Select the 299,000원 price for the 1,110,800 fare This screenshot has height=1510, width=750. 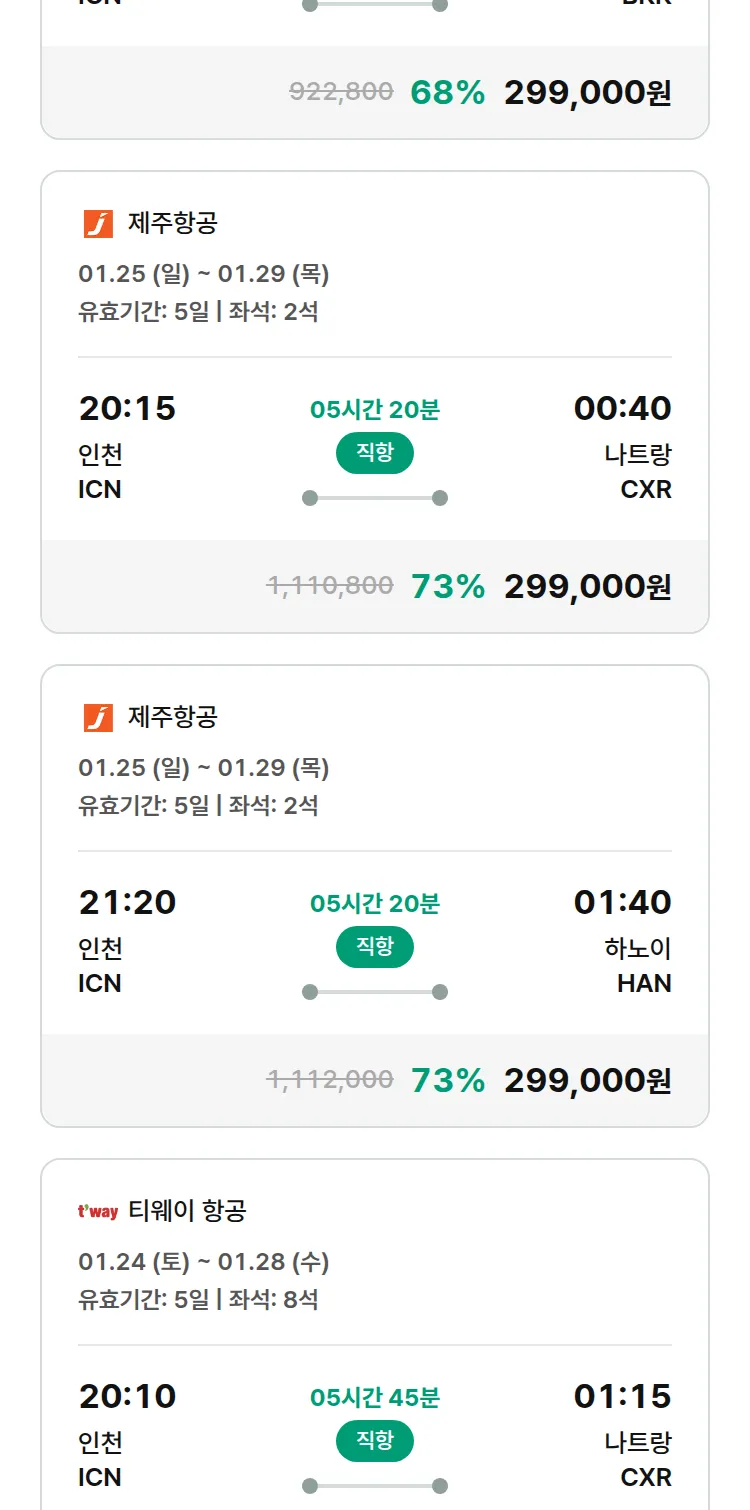pos(587,587)
